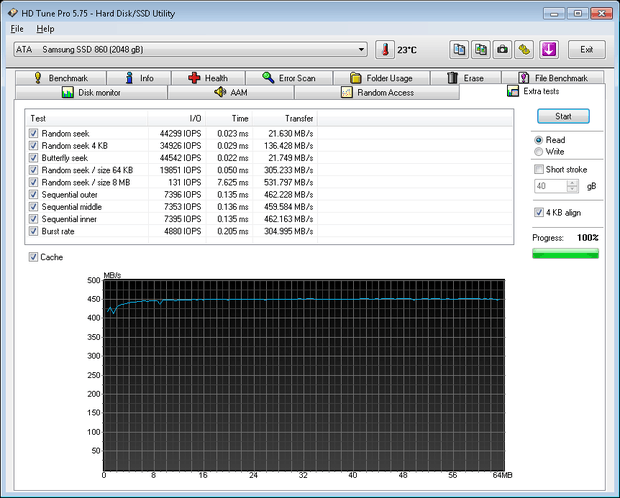Uncheck the Burst rate test
The image size is (620, 498).
(x=33, y=231)
